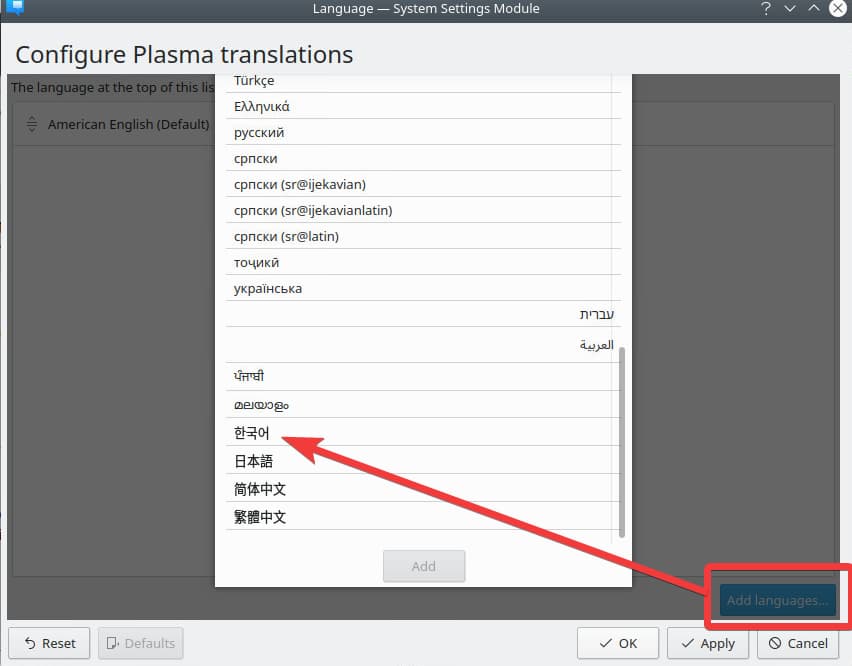The height and width of the screenshot is (666, 852).
Task: Choose 简体中文 from the list
Action: click(260, 489)
